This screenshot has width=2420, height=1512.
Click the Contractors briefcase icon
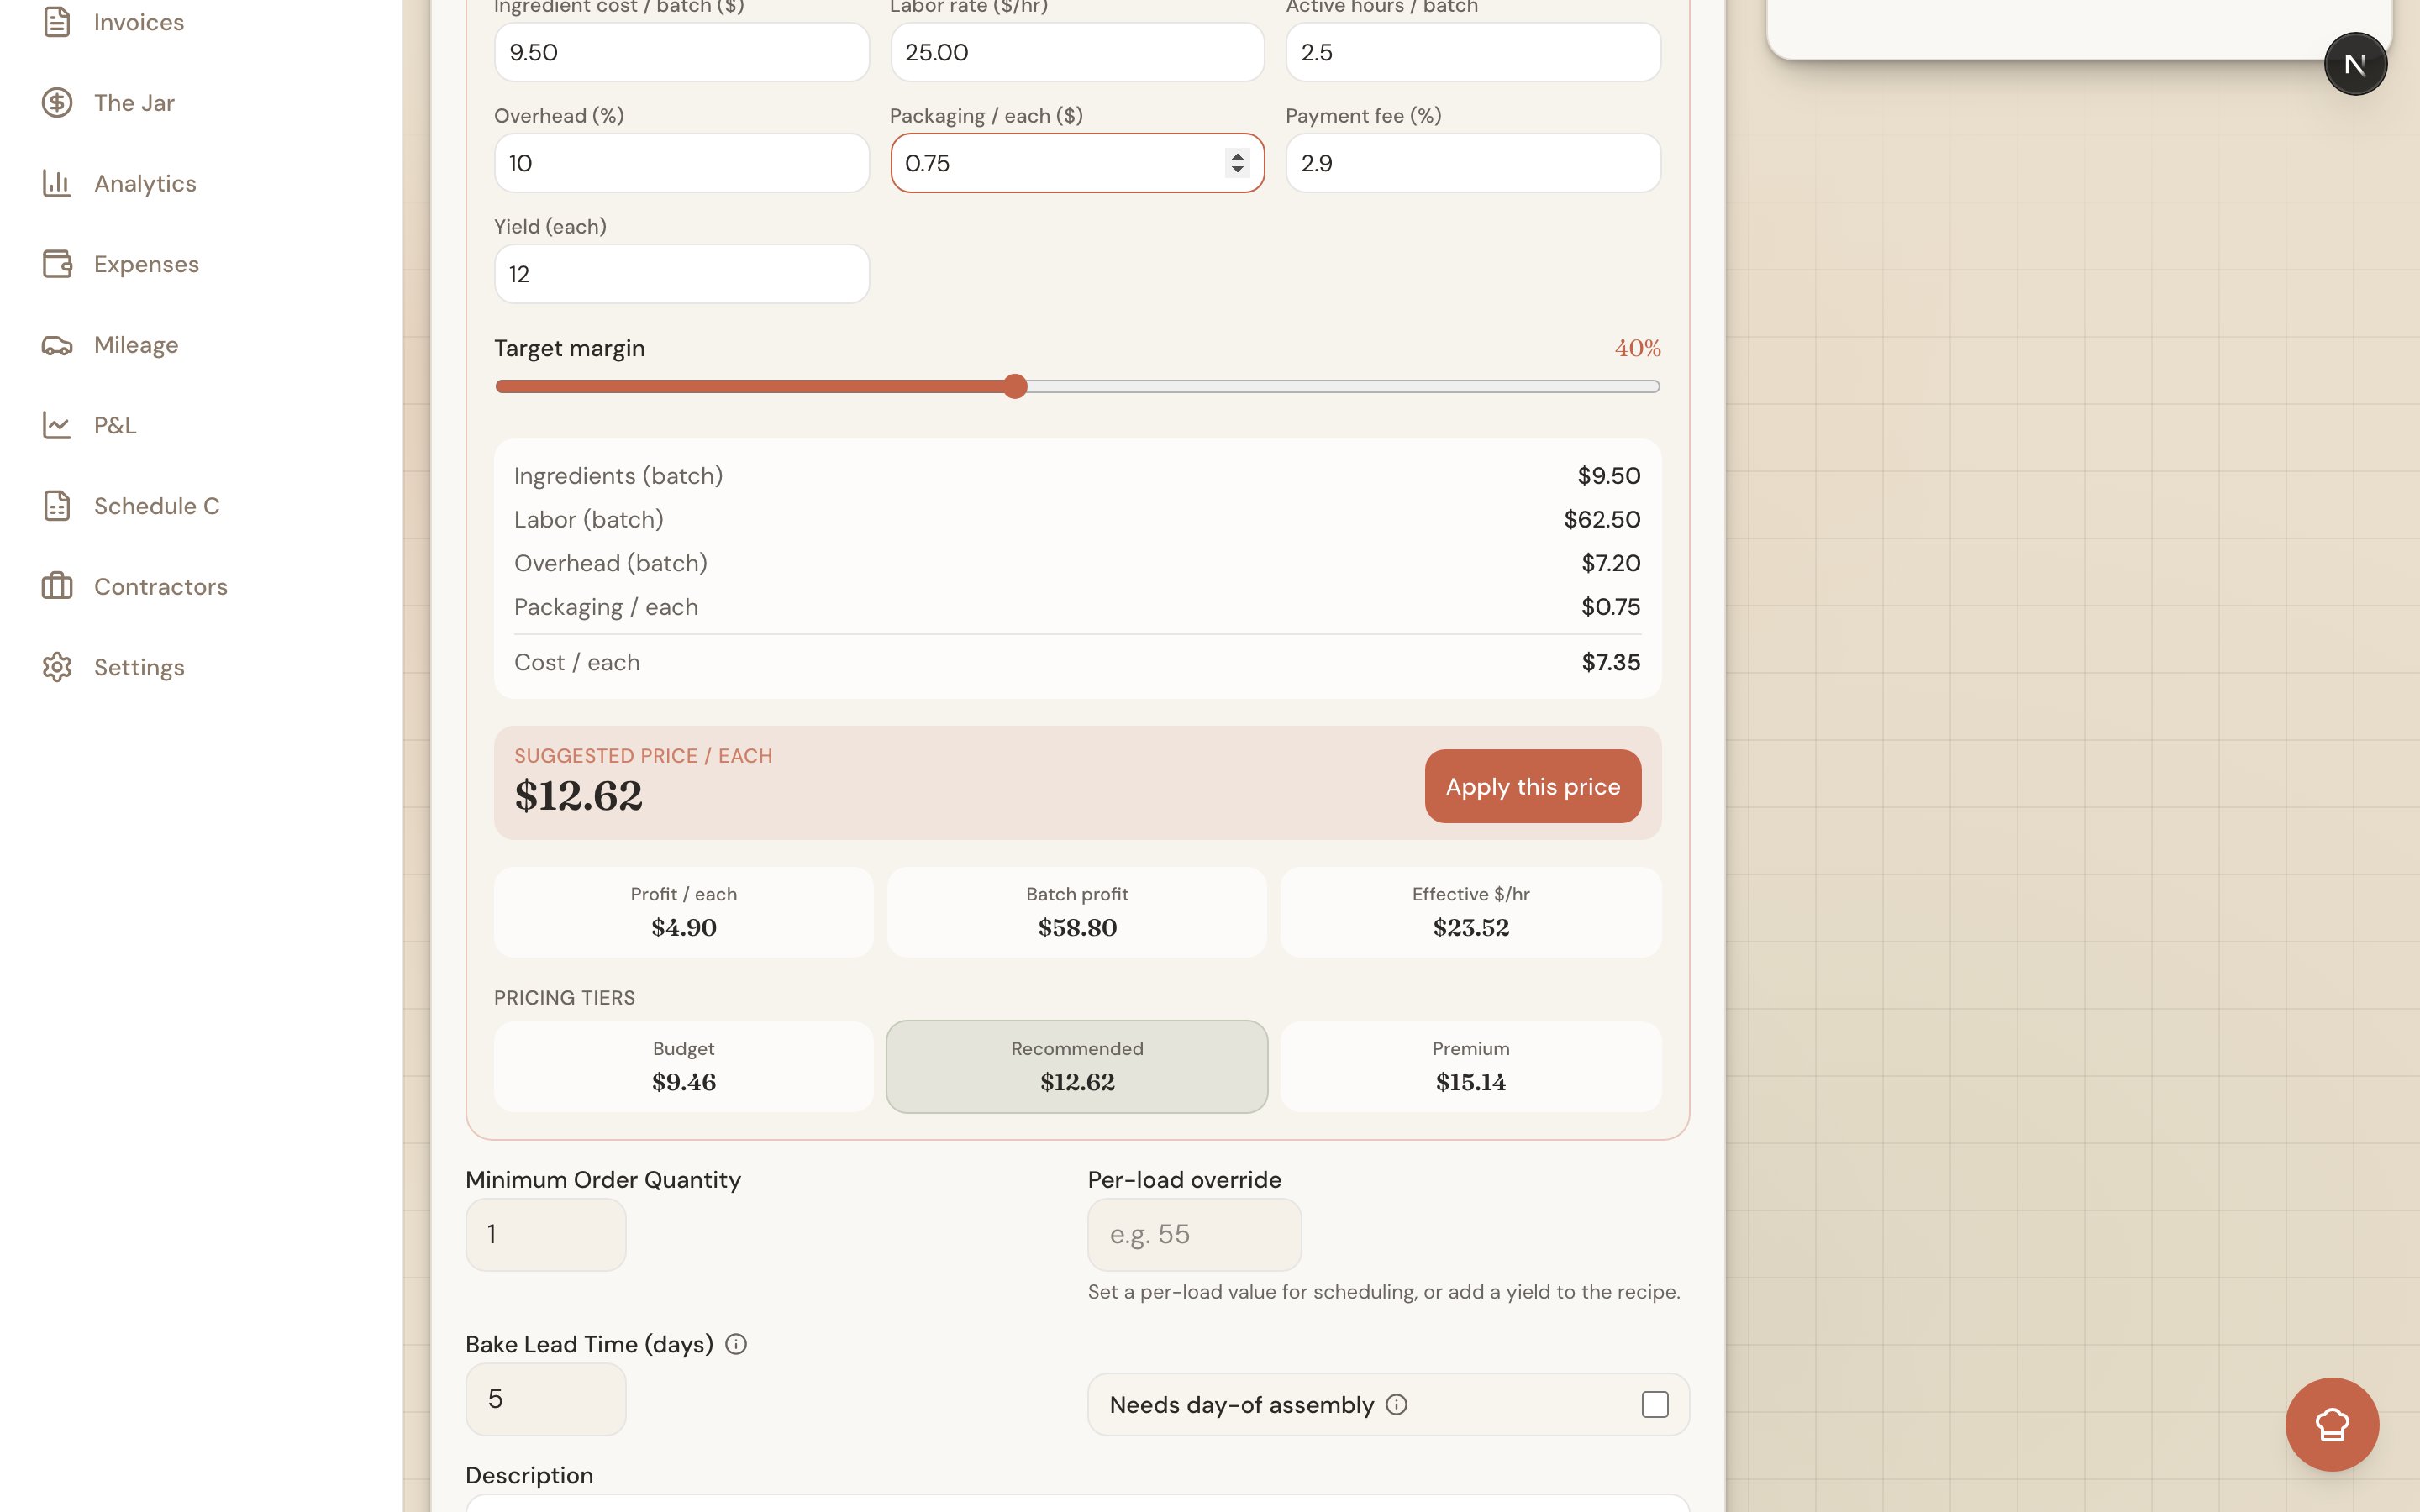57,586
